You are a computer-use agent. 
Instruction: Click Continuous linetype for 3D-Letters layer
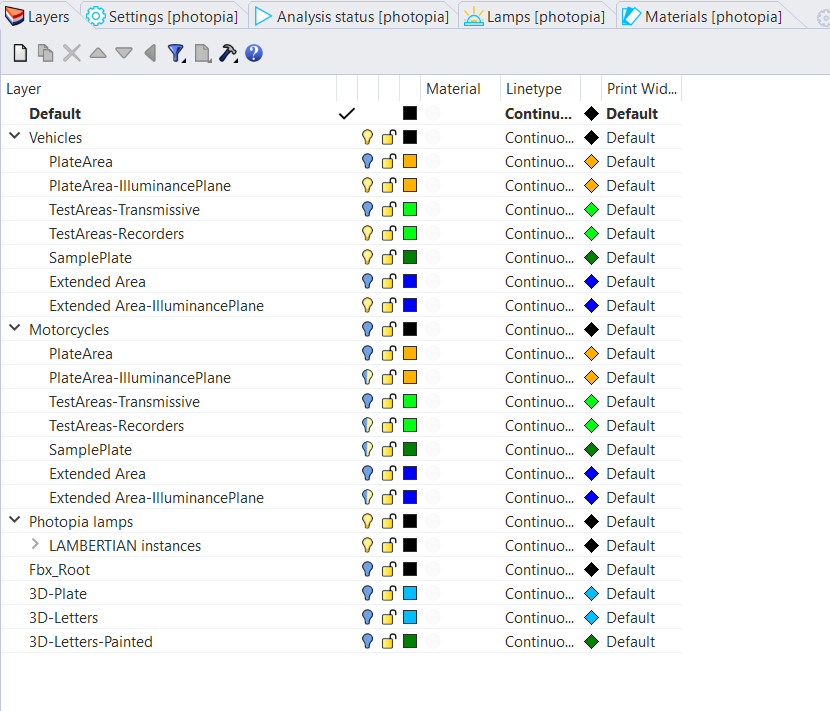pyautogui.click(x=539, y=618)
